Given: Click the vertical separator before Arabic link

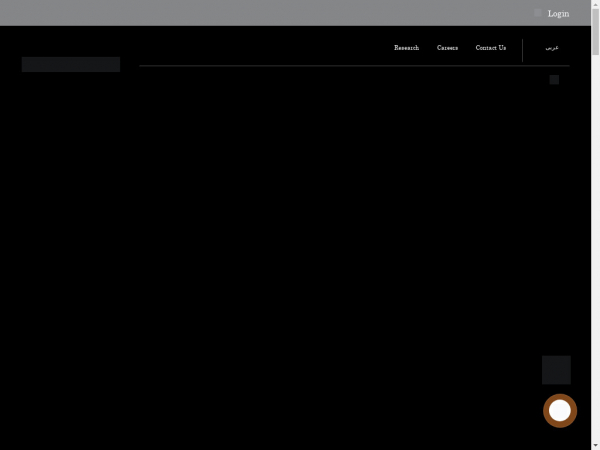Looking at the screenshot, I should tap(522, 50).
